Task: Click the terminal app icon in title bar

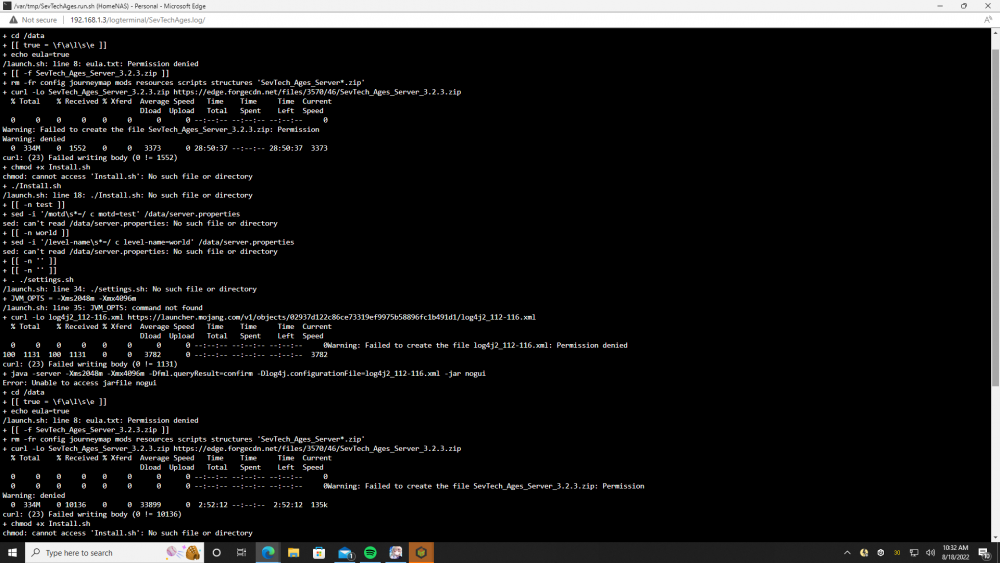Action: point(7,6)
